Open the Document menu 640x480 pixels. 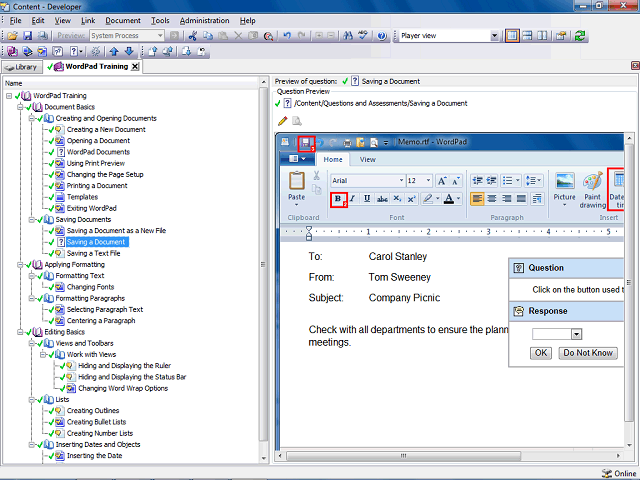(x=123, y=20)
